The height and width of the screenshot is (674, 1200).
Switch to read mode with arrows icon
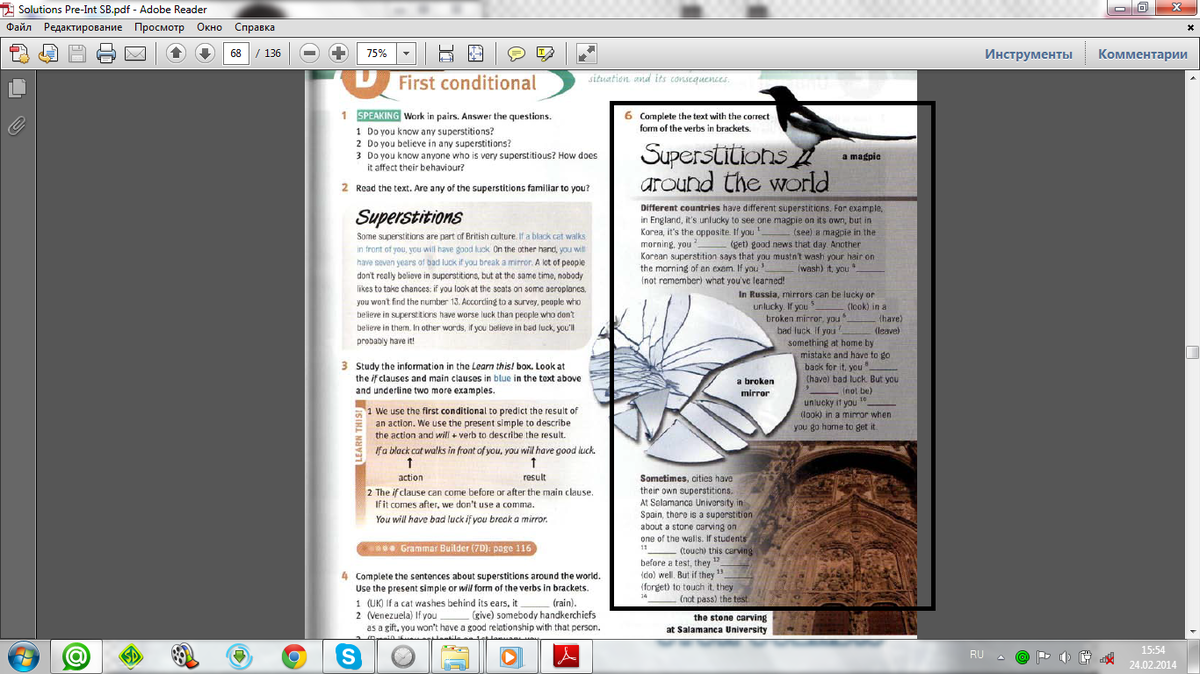(587, 53)
